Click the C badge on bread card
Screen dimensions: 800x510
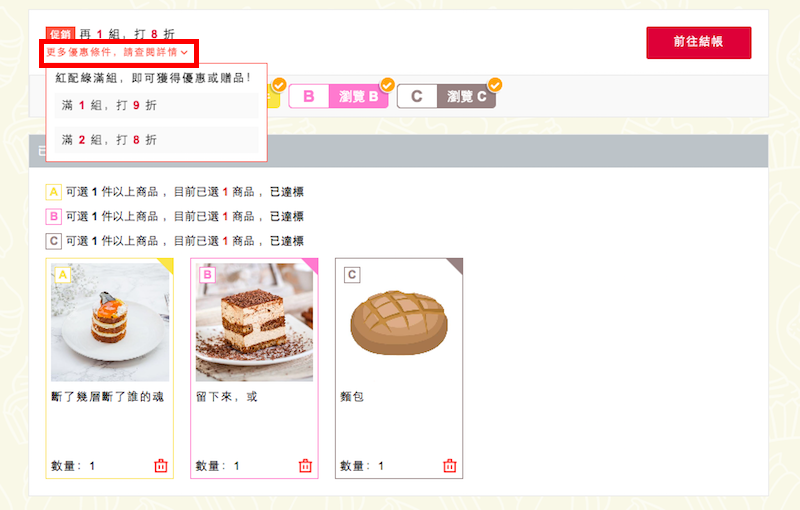[x=352, y=275]
